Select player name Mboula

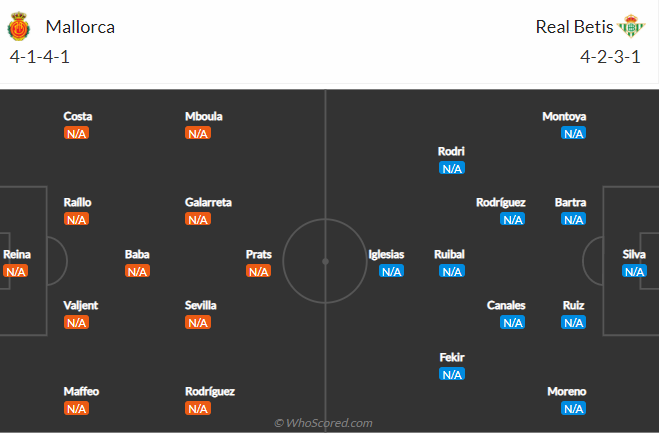pyautogui.click(x=203, y=116)
